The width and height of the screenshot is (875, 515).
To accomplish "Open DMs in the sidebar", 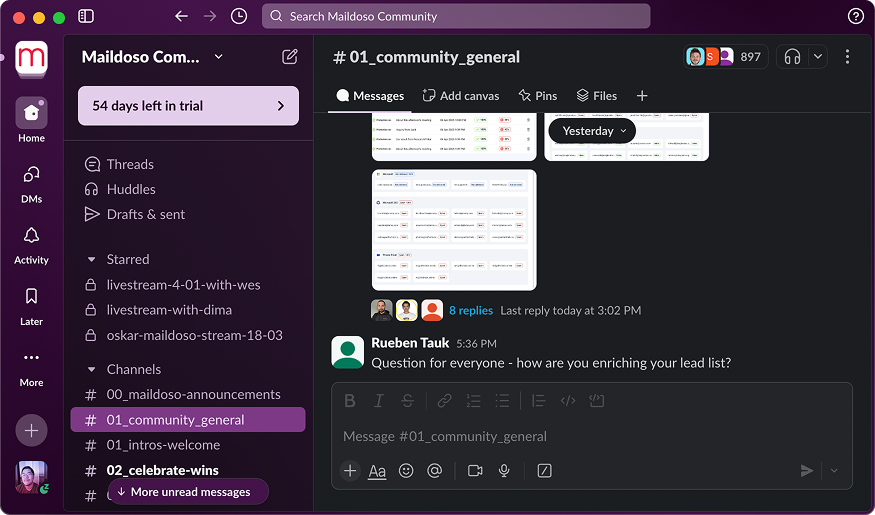I will [31, 185].
